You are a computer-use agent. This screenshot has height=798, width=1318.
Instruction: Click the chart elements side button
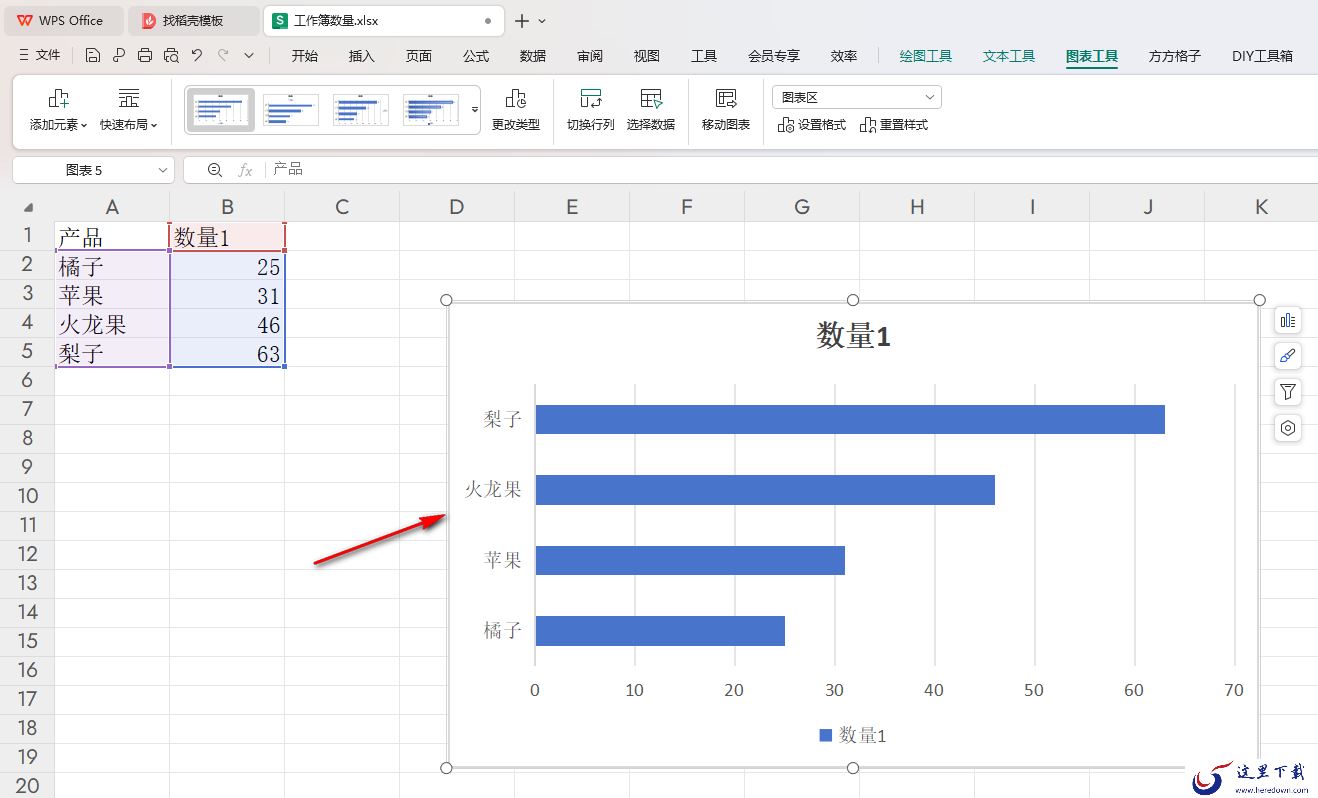pyautogui.click(x=1288, y=320)
